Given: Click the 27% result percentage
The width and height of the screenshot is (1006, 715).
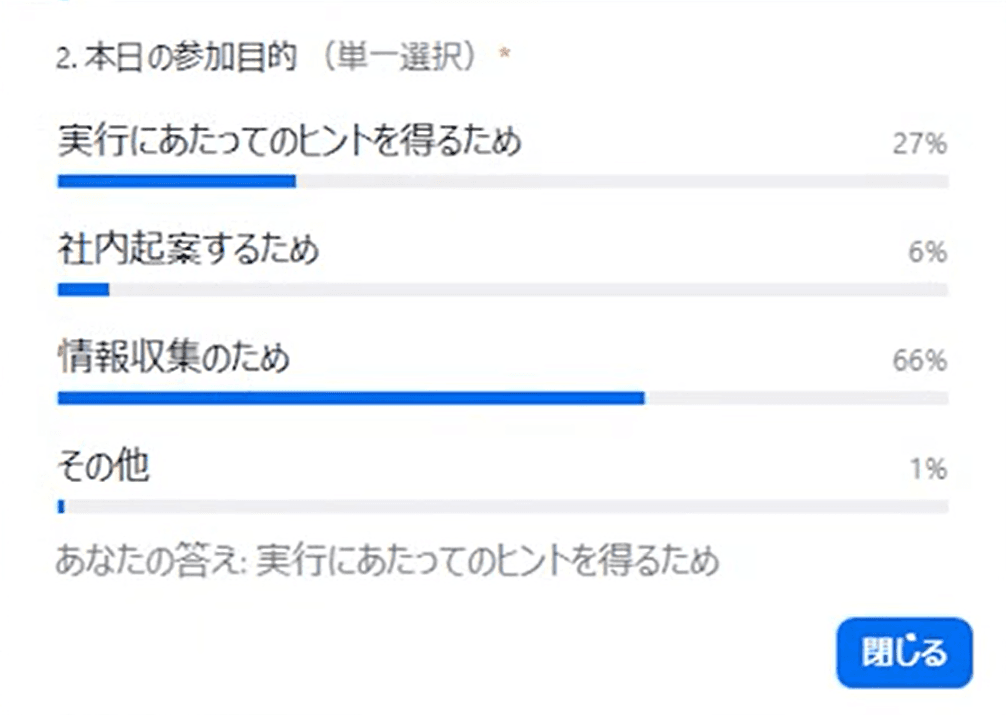Looking at the screenshot, I should coord(919,144).
